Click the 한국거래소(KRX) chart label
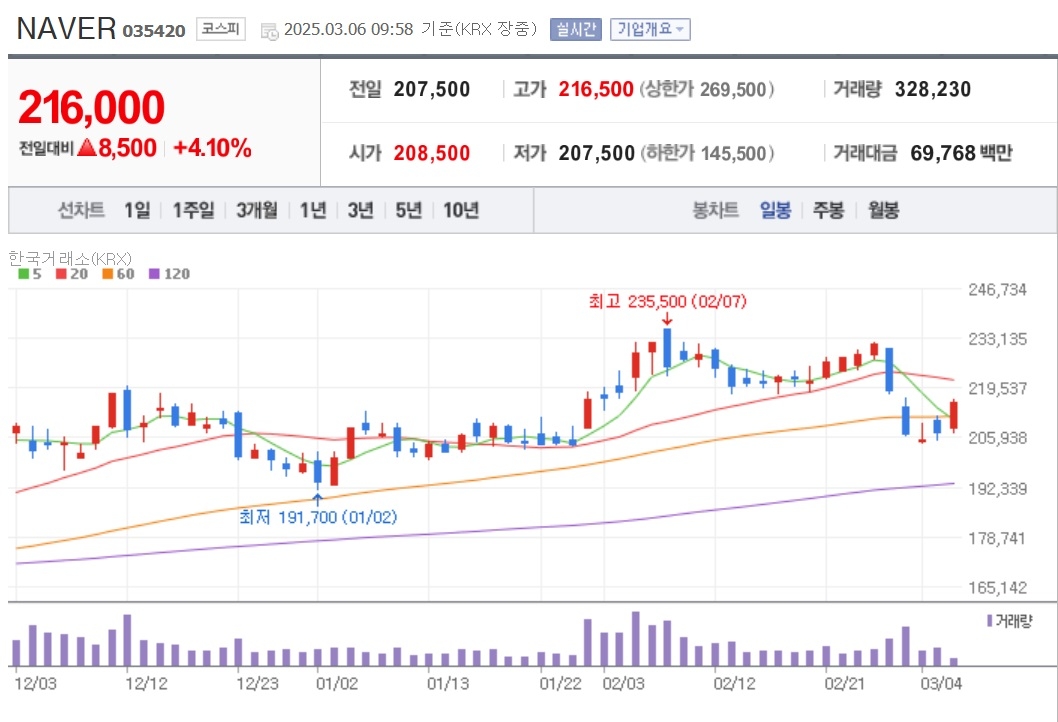1058x722 pixels. [x=70, y=258]
